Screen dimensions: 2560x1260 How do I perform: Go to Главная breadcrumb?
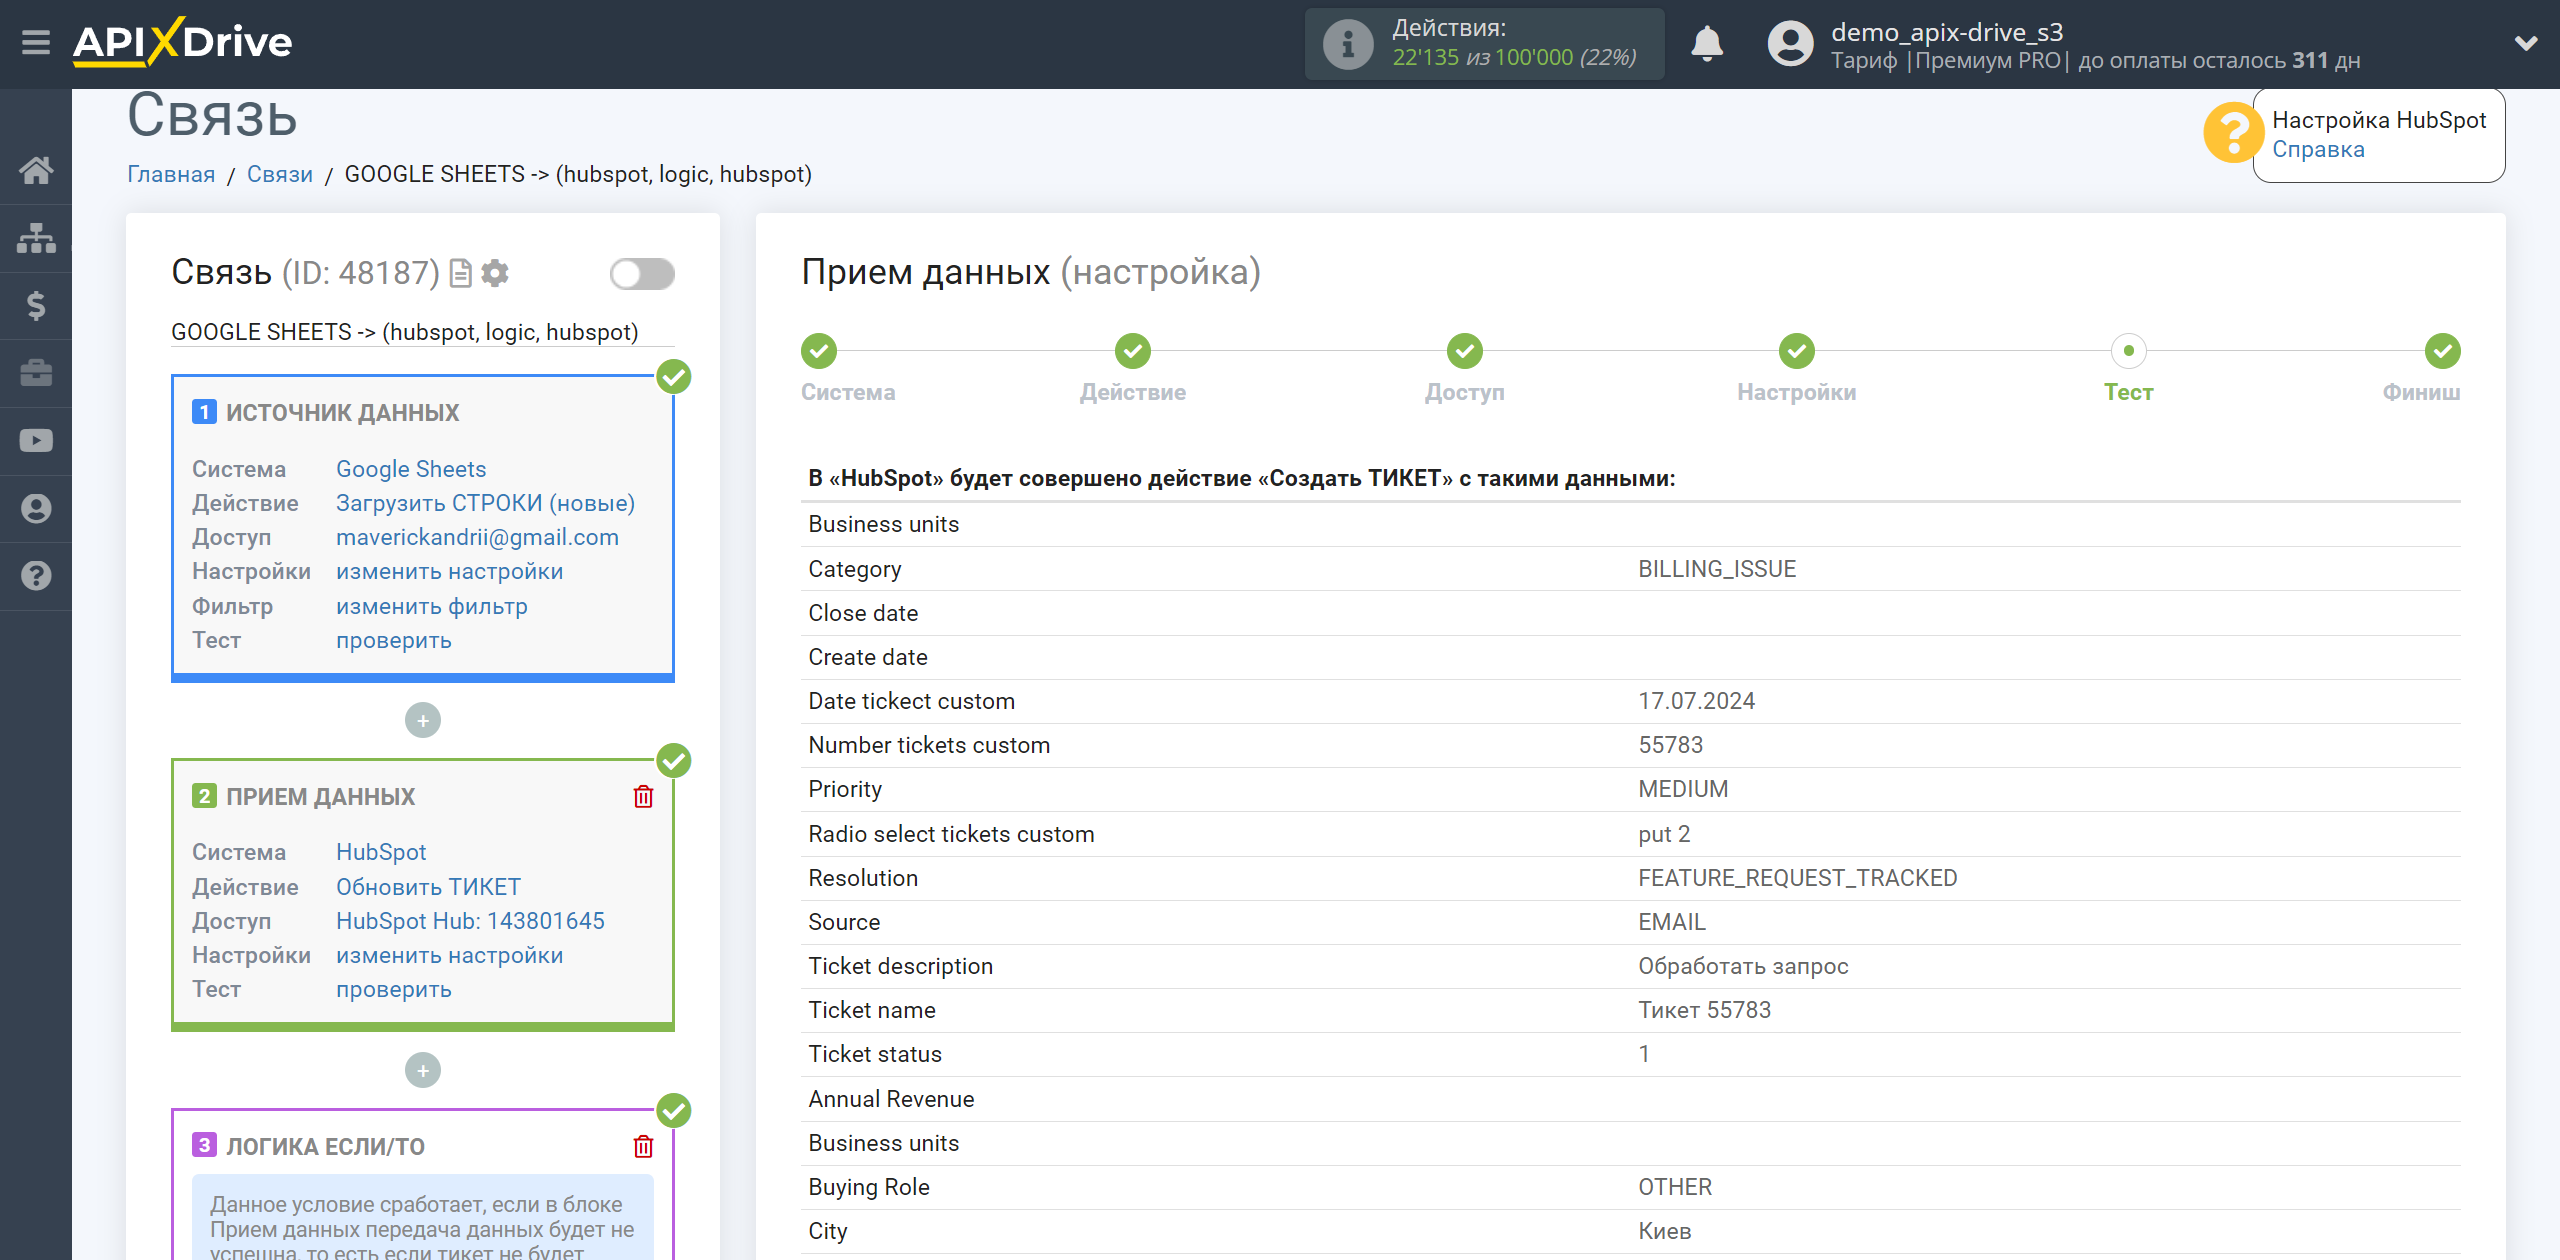point(171,174)
